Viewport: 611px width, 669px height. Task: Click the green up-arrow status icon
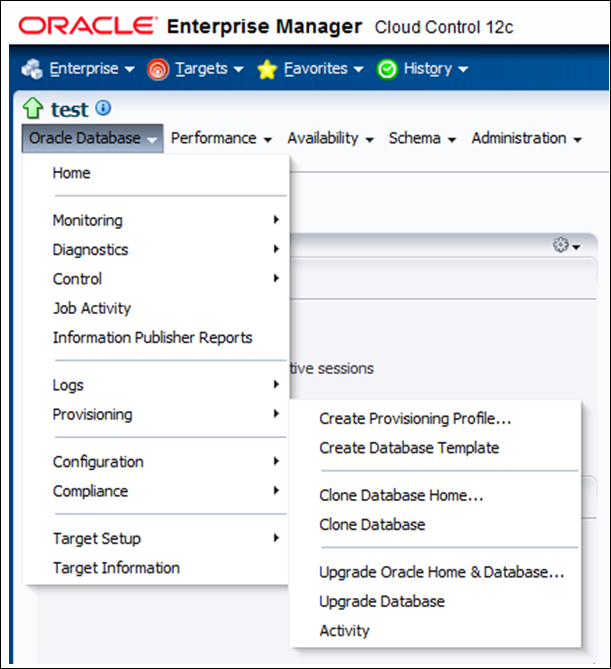(33, 108)
